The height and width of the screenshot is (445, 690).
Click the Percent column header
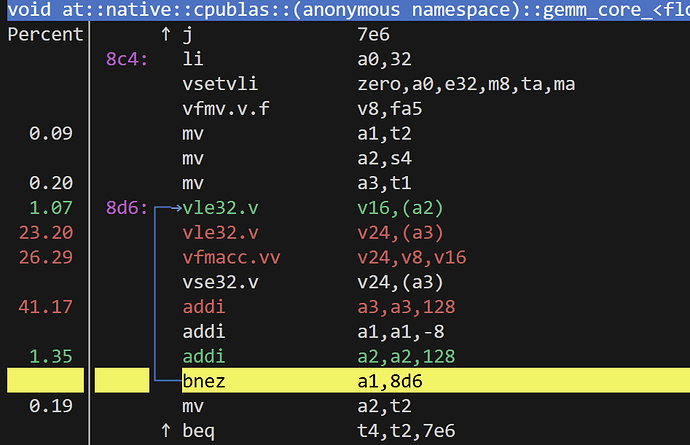45,35
